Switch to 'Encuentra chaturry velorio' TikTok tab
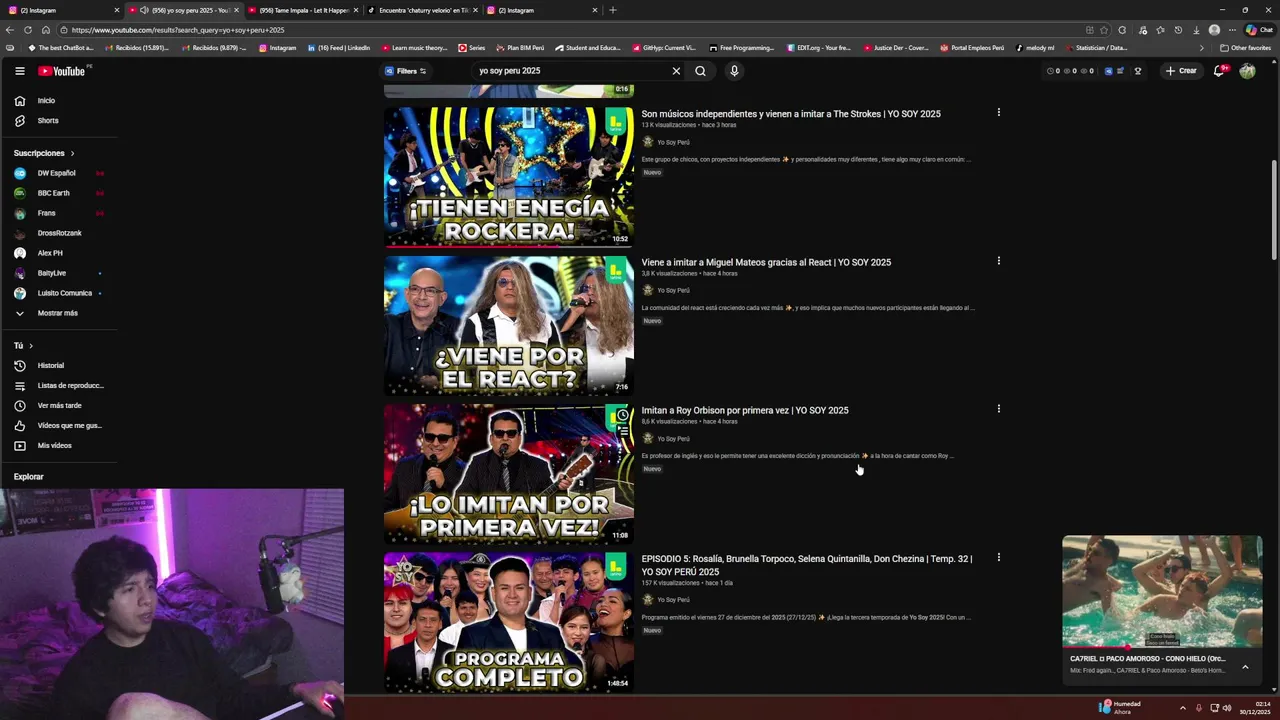 point(422,10)
